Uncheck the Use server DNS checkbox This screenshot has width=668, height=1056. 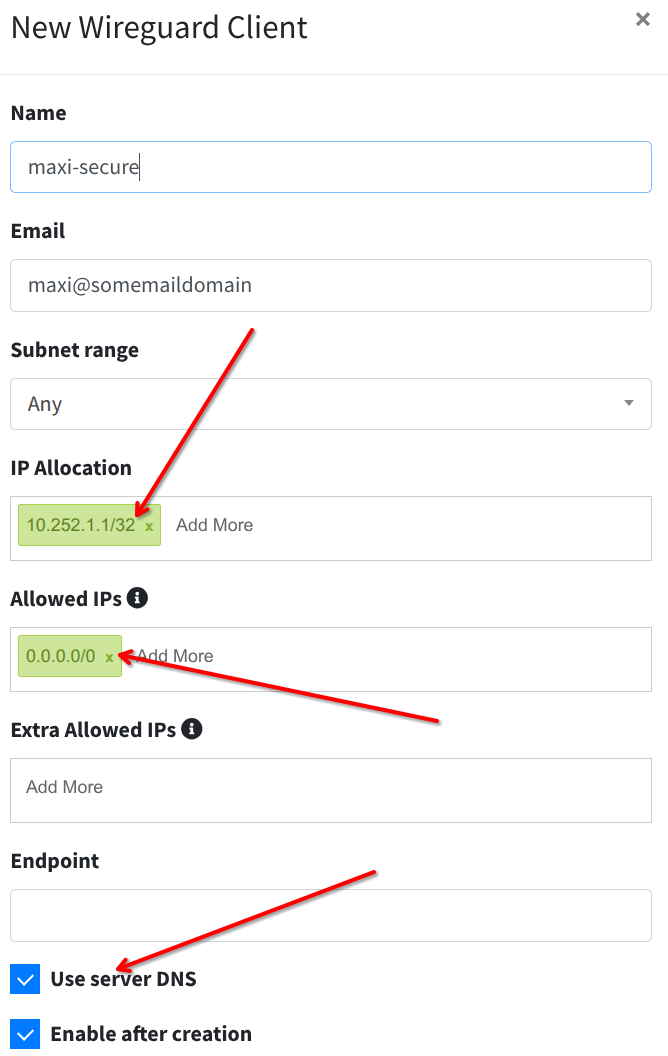(x=25, y=979)
